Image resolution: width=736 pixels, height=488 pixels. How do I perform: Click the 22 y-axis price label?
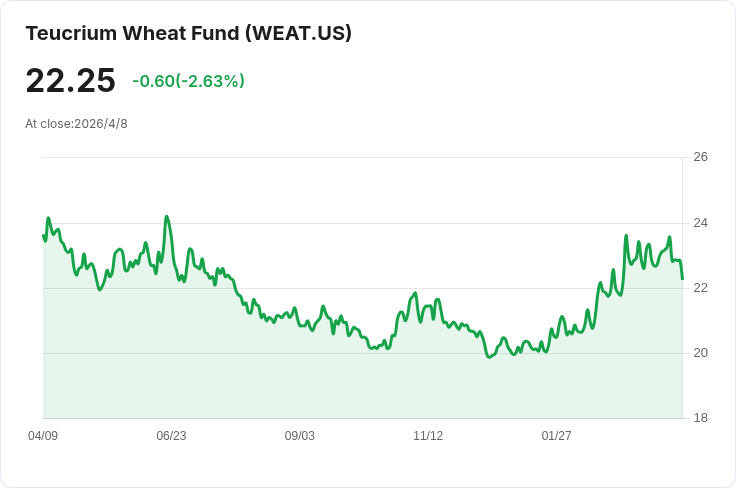700,288
